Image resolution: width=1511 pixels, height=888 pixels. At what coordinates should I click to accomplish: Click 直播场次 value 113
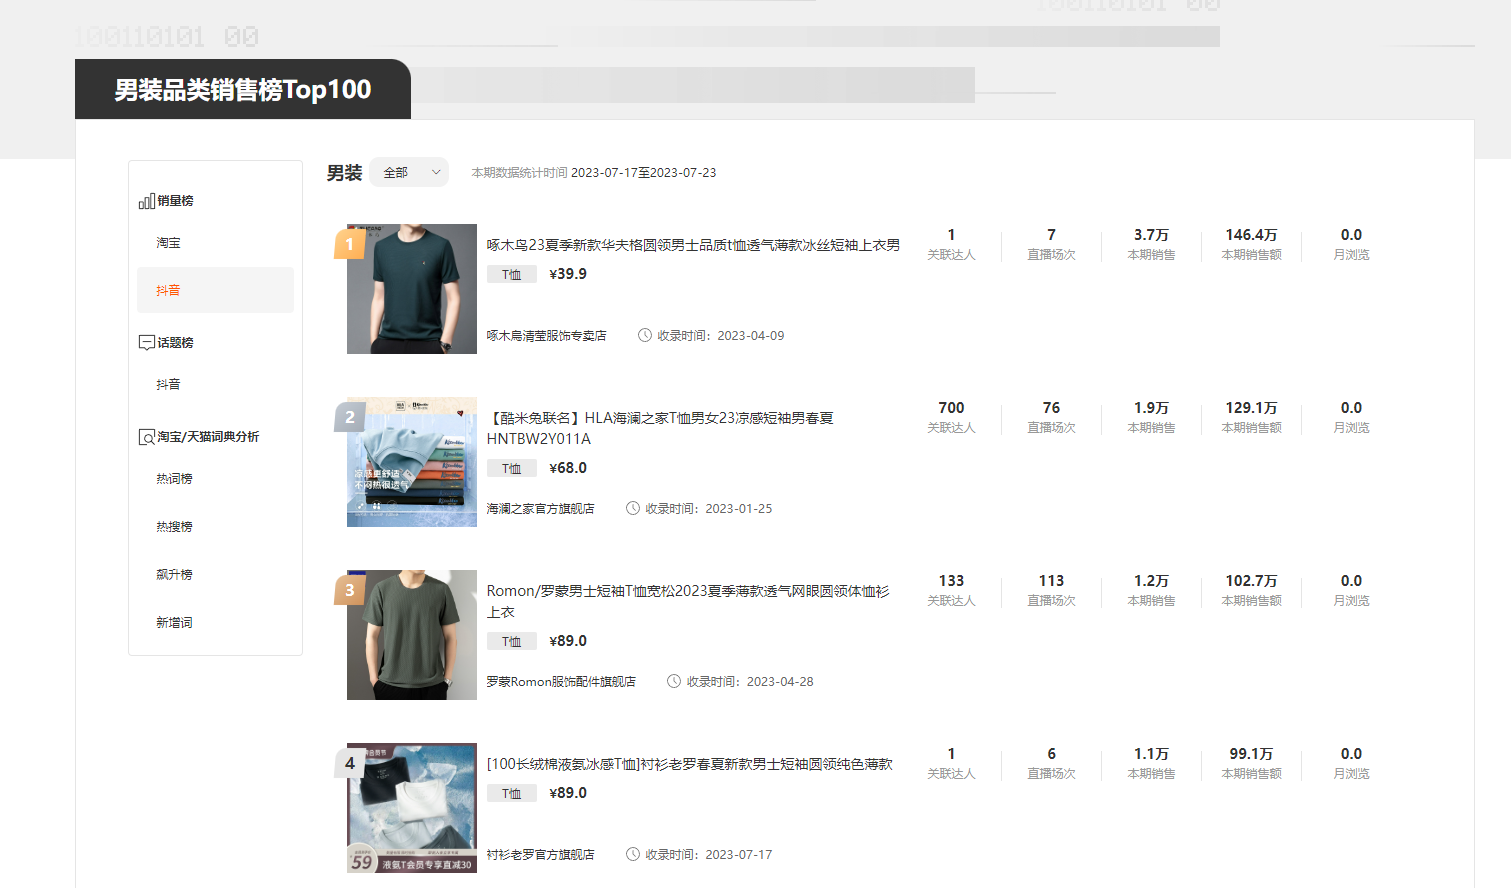(x=1051, y=581)
